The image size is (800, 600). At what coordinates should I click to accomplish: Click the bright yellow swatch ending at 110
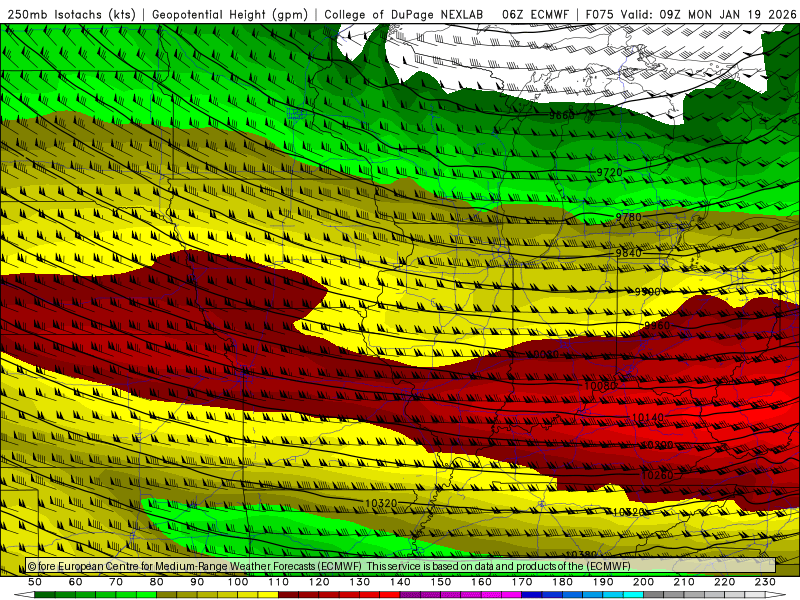[268, 595]
